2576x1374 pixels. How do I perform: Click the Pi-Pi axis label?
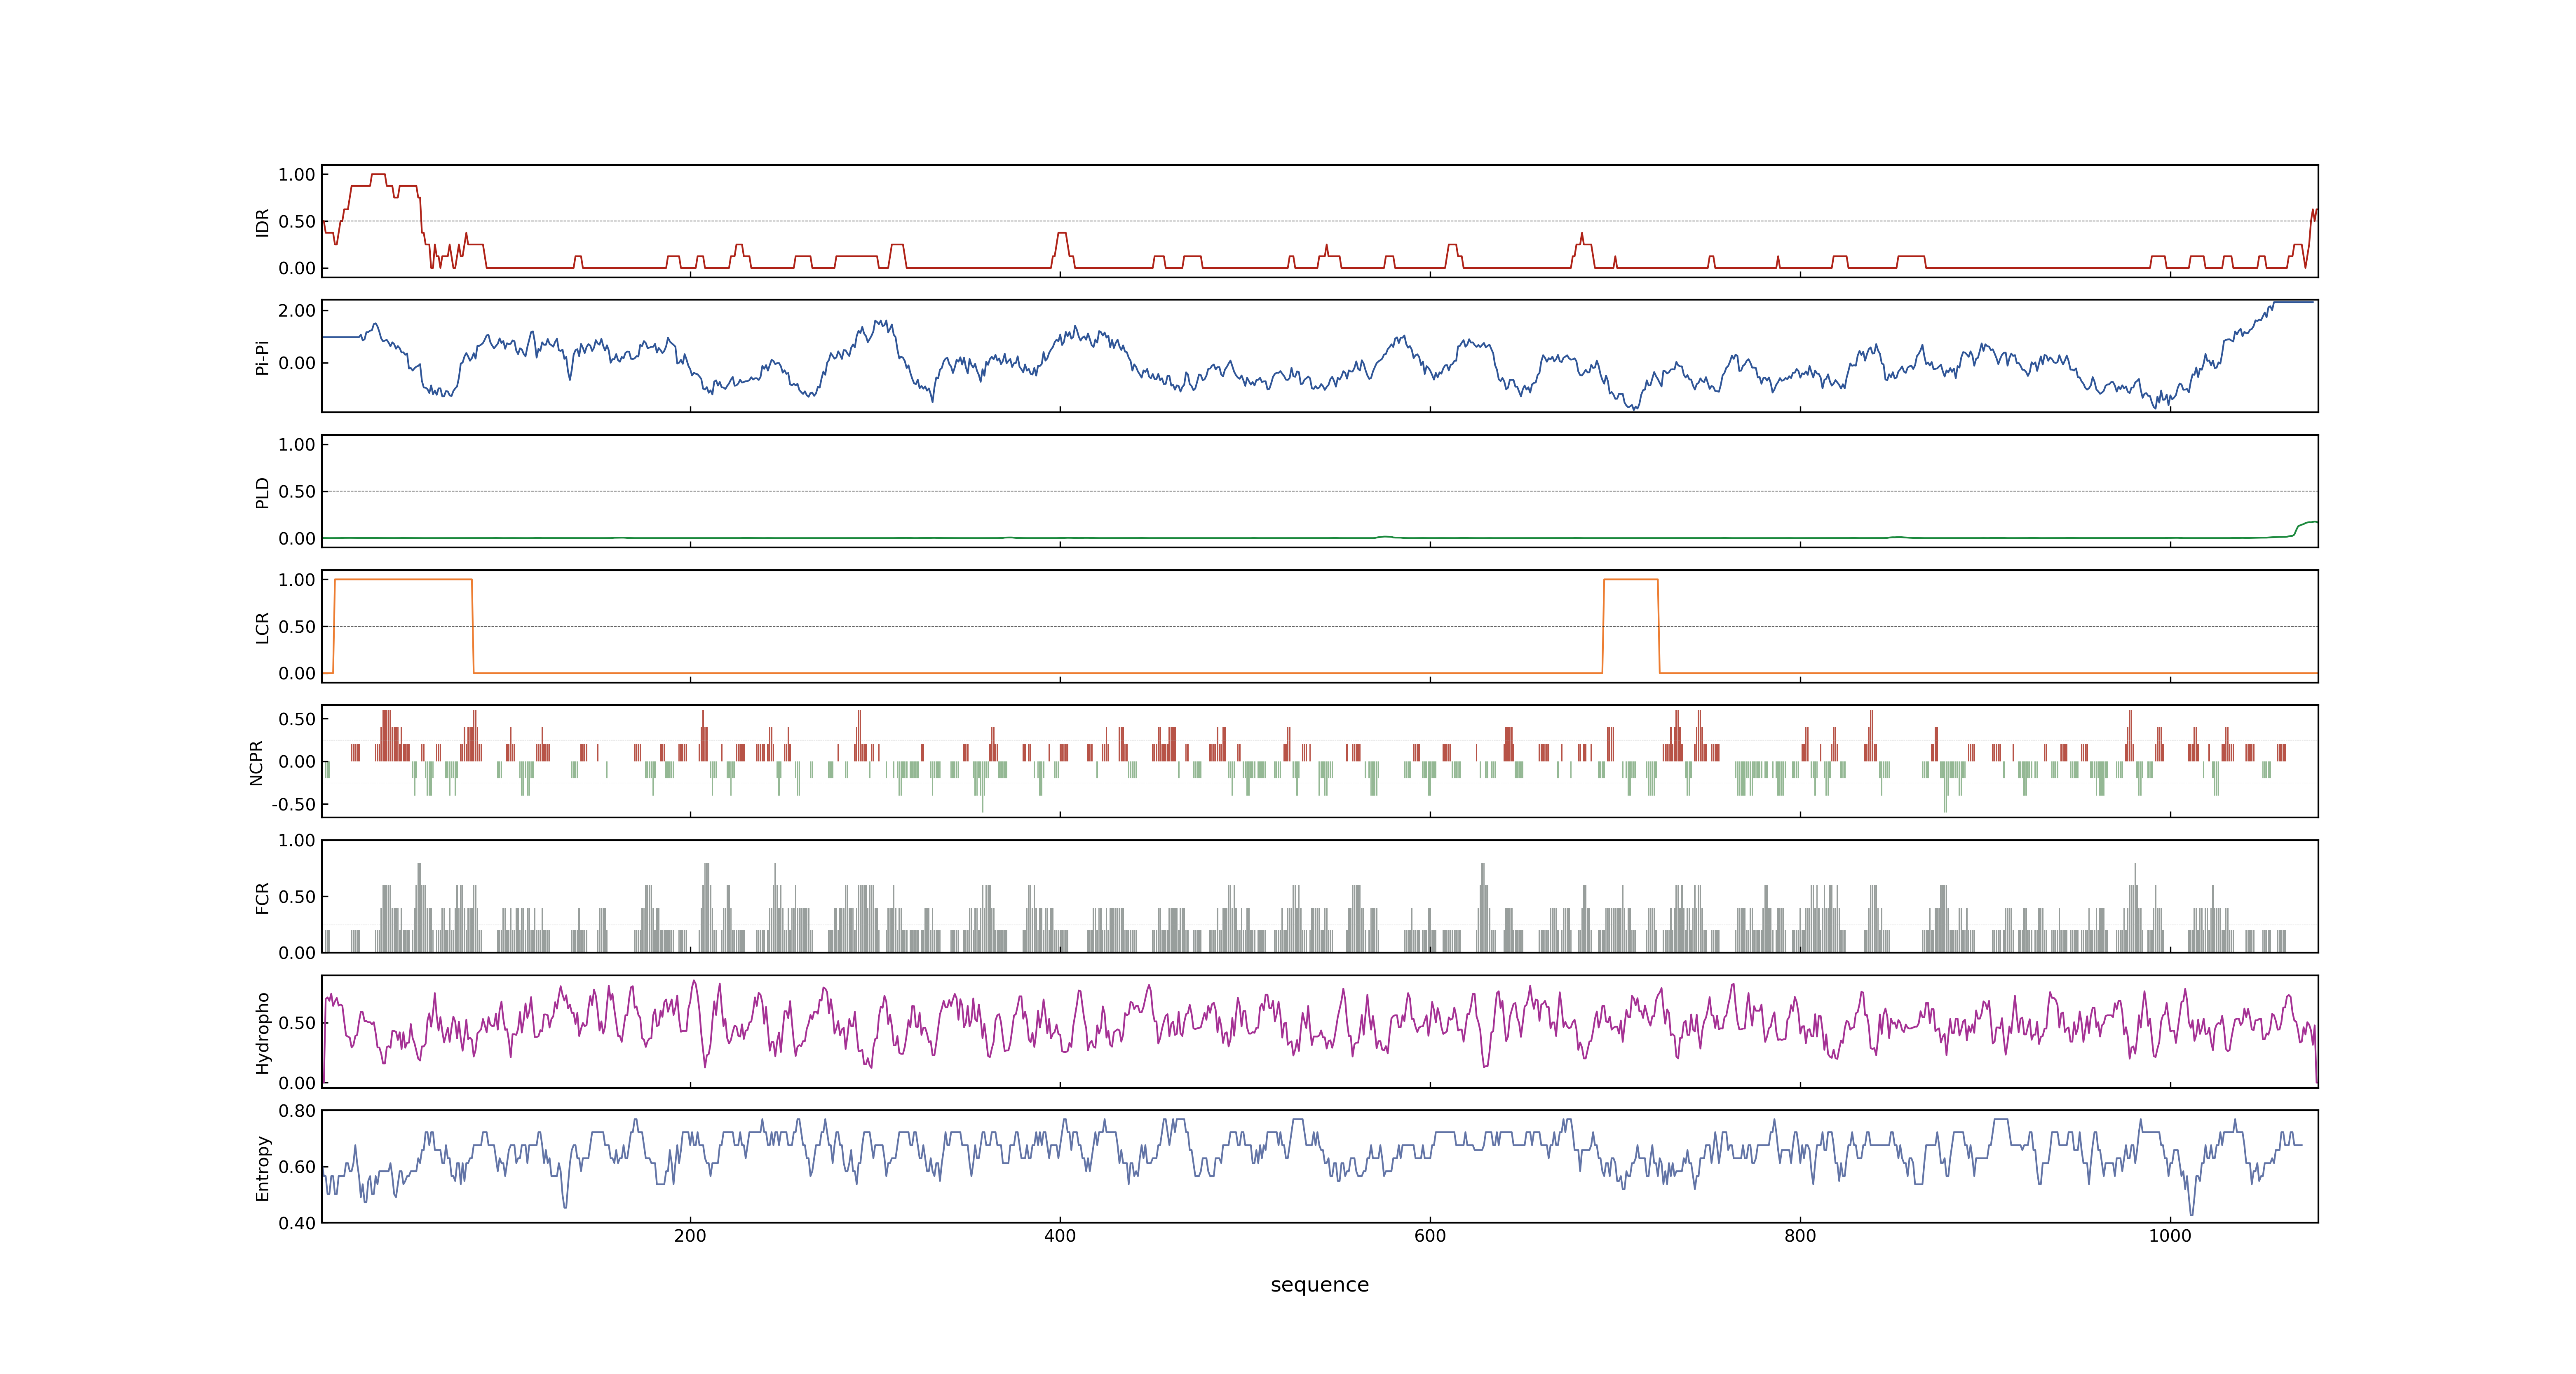tap(262, 357)
